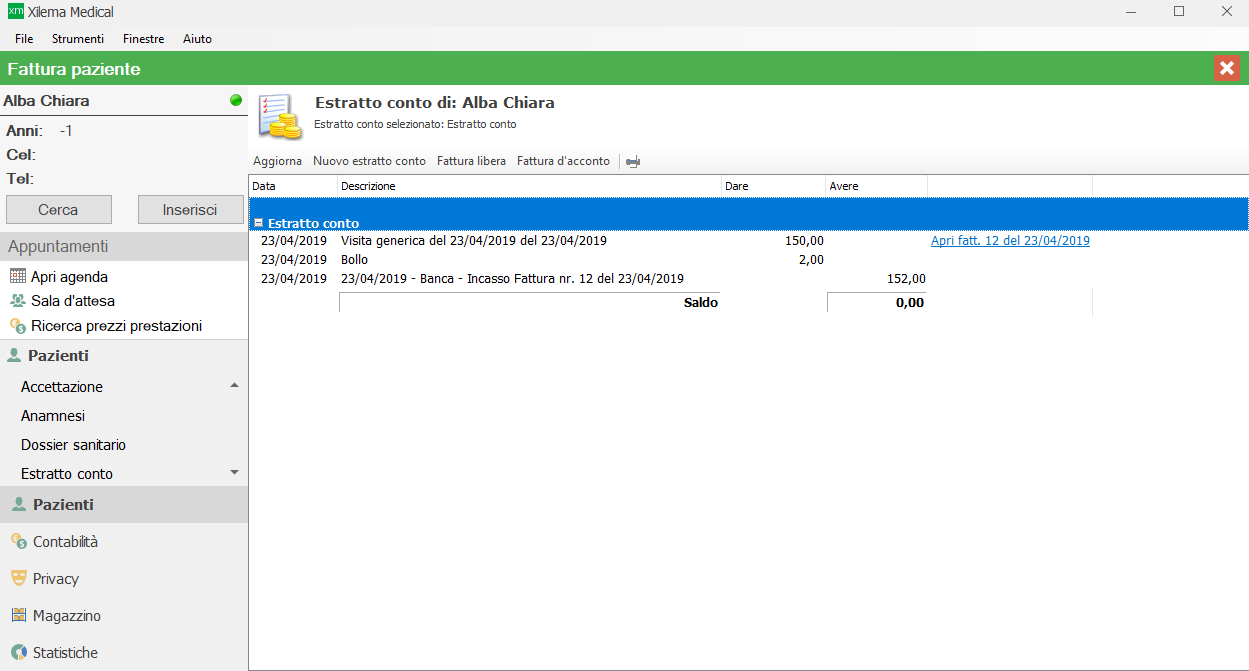Collapse the Estratto conto group row
1249x671 pixels.
point(258,223)
